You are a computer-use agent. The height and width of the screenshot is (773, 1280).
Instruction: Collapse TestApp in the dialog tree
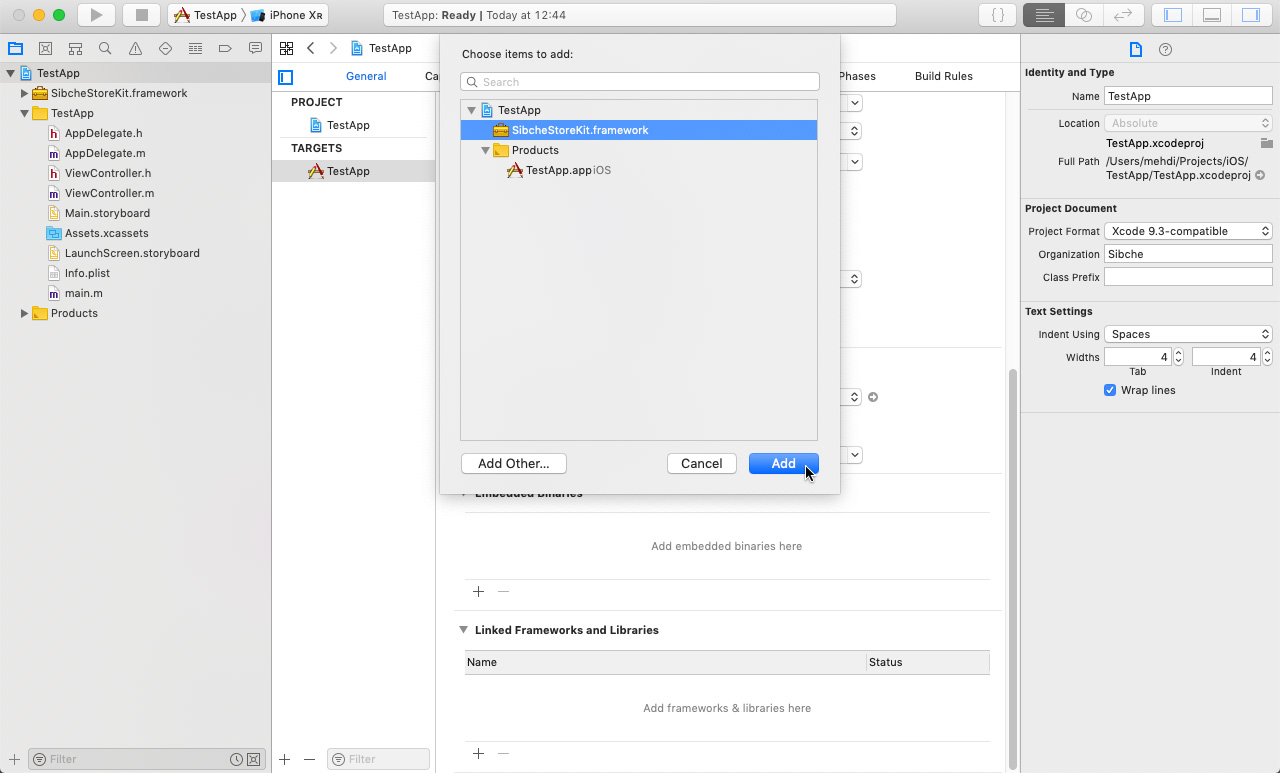[471, 110]
